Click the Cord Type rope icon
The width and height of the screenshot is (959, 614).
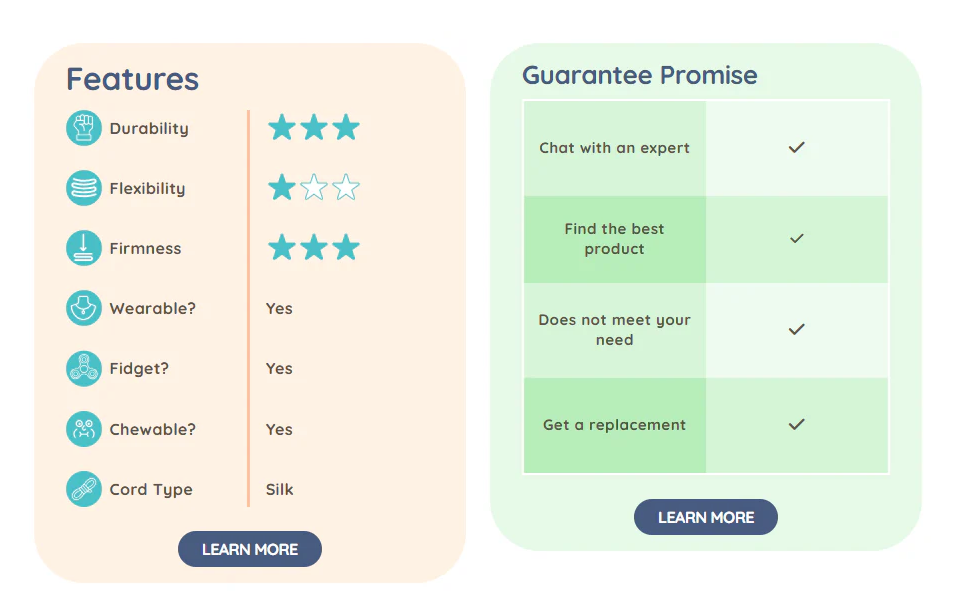coord(84,489)
